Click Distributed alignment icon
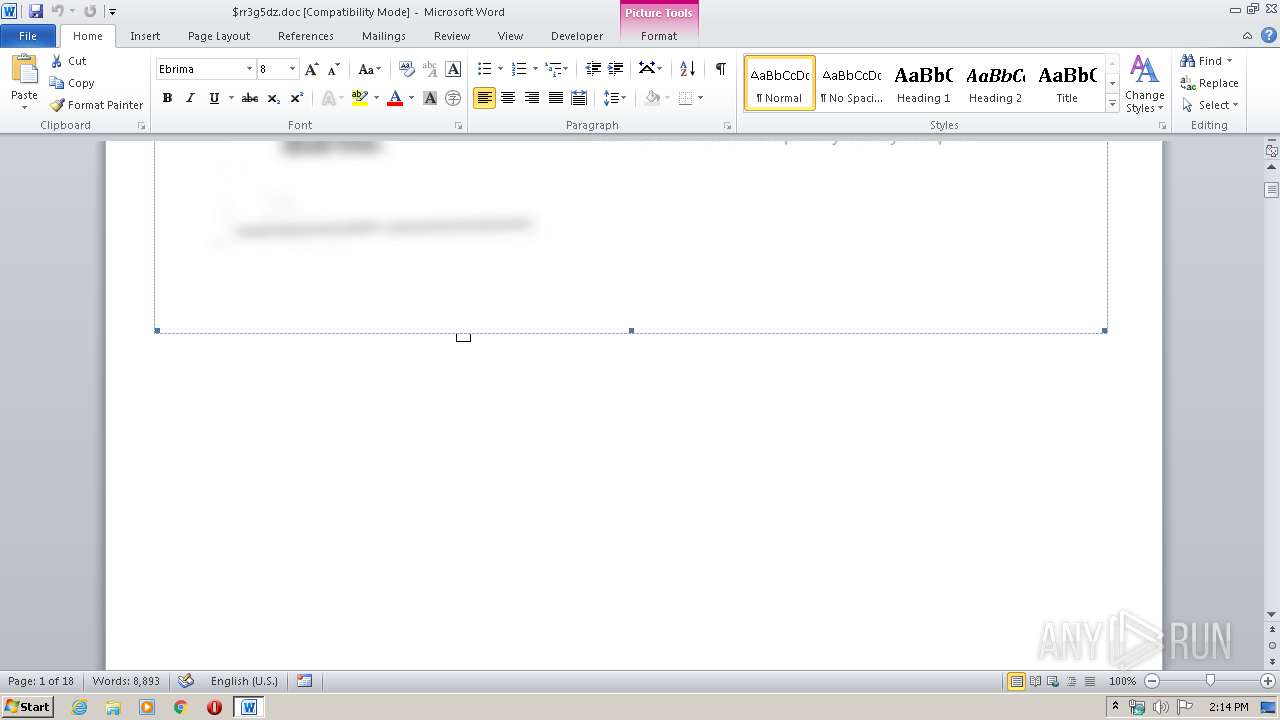The height and width of the screenshot is (720, 1280). [x=579, y=98]
